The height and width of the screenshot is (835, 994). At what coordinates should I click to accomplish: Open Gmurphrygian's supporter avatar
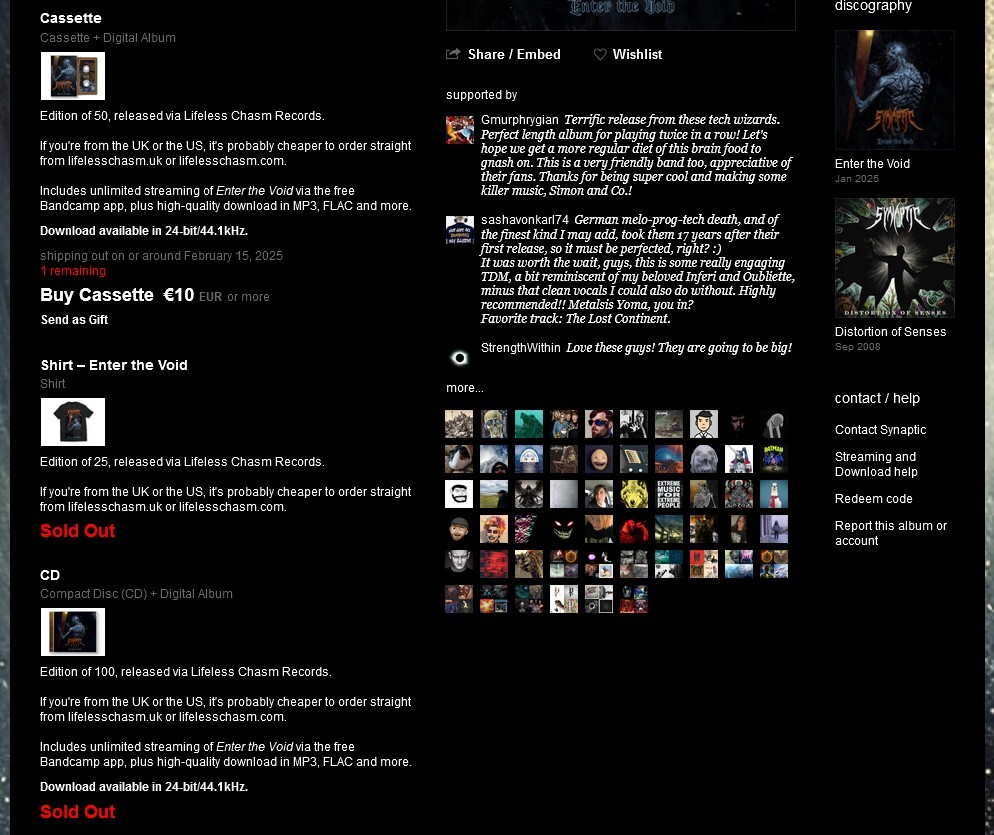pos(460,130)
